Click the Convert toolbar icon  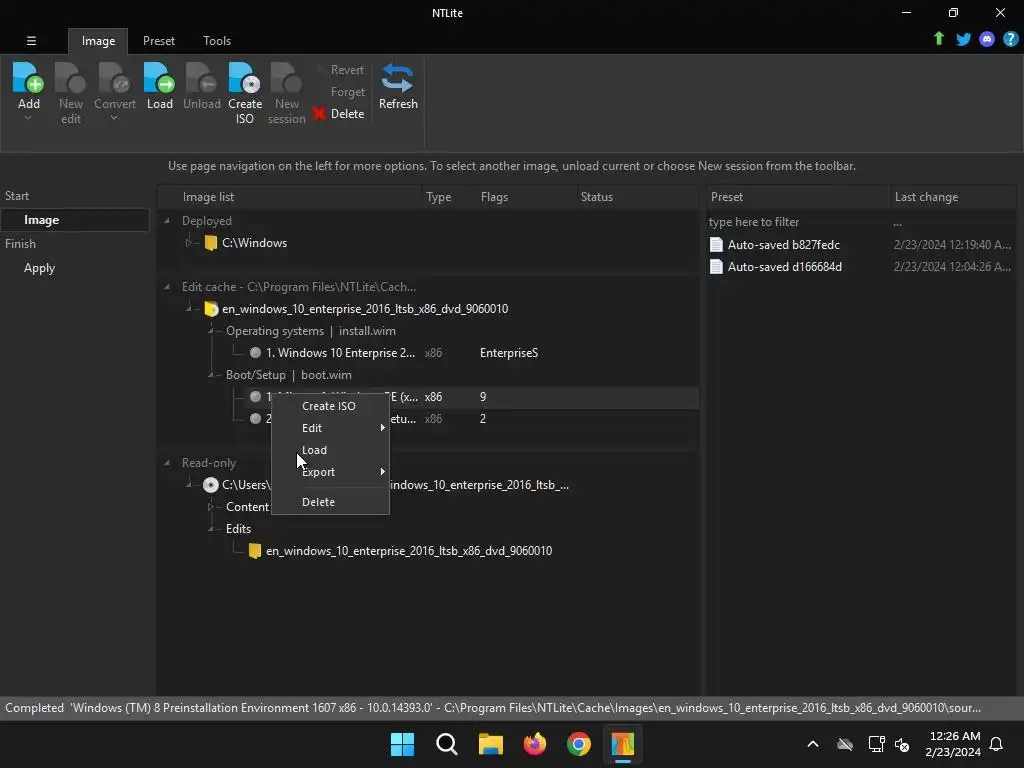point(115,77)
